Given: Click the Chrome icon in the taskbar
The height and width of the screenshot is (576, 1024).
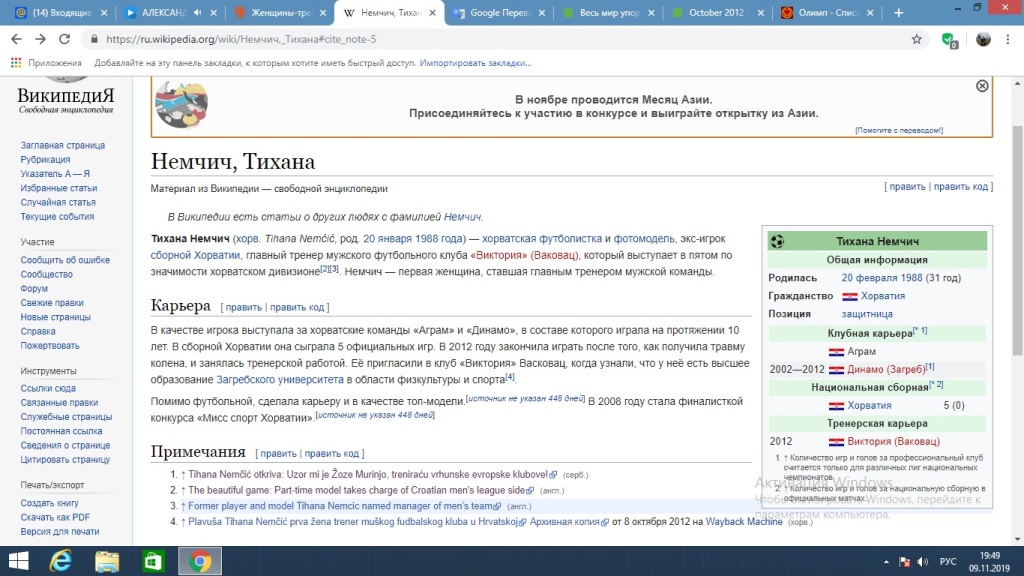Looking at the screenshot, I should (200, 561).
